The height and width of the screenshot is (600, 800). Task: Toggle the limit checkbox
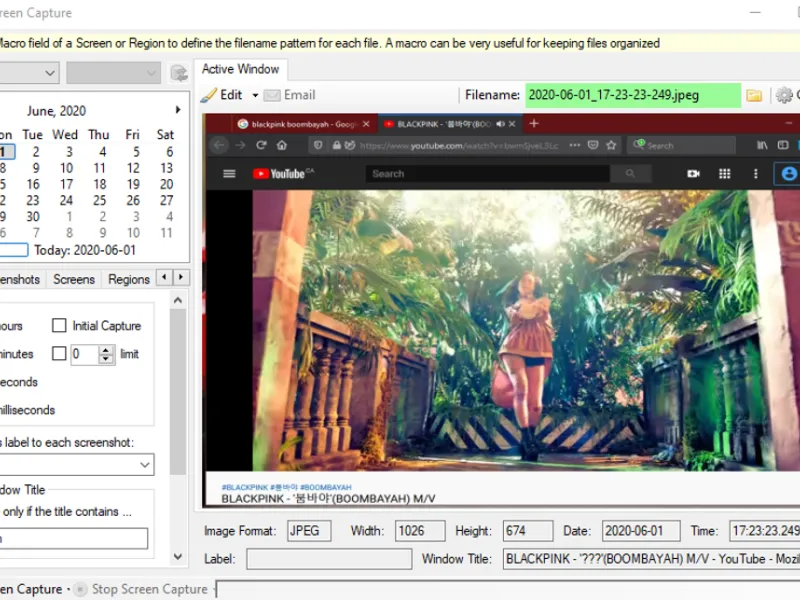(59, 354)
